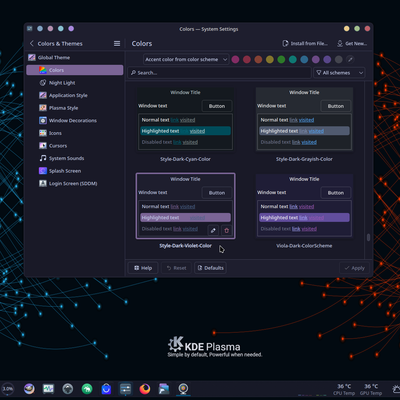
Task: Click the color scheme search field
Action: pos(219,73)
